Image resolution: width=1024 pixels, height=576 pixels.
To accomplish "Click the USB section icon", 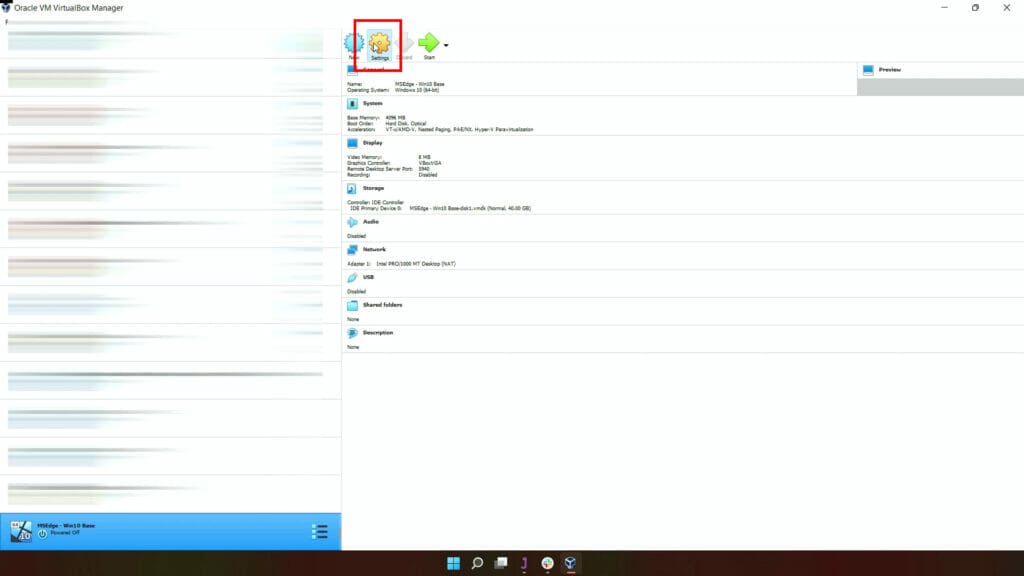I will 353,276.
